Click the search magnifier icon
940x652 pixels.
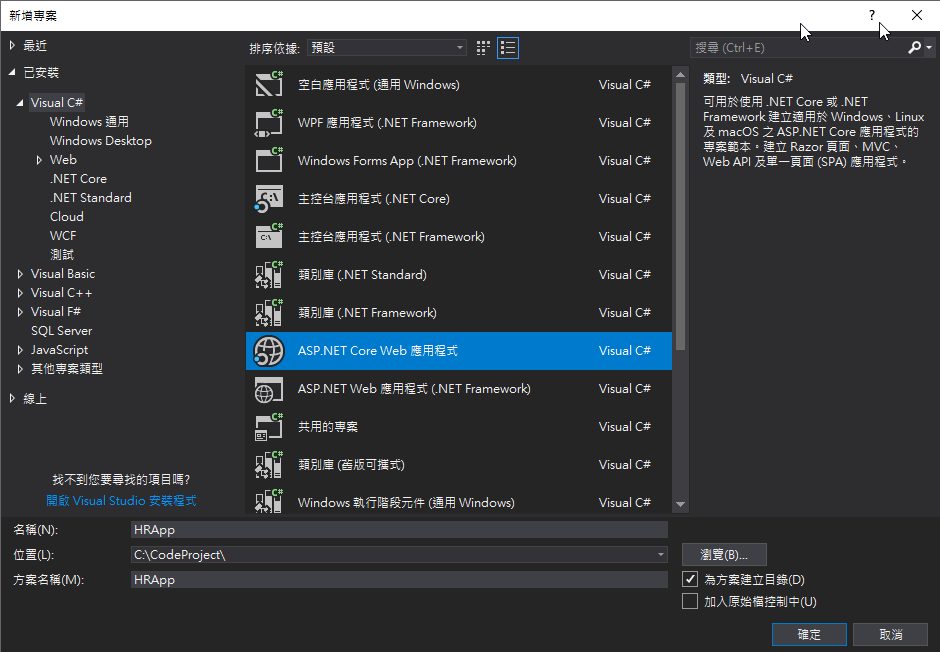pyautogui.click(x=914, y=47)
